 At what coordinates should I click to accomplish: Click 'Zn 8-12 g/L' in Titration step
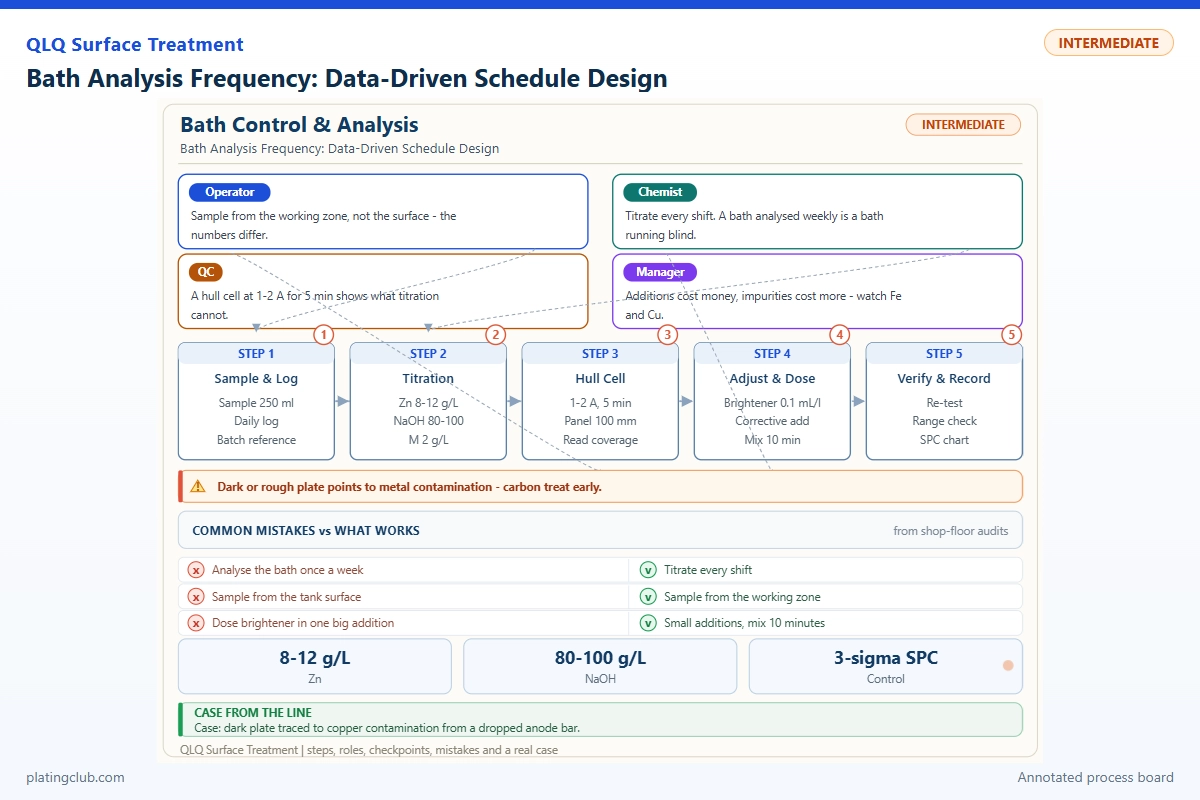(428, 403)
